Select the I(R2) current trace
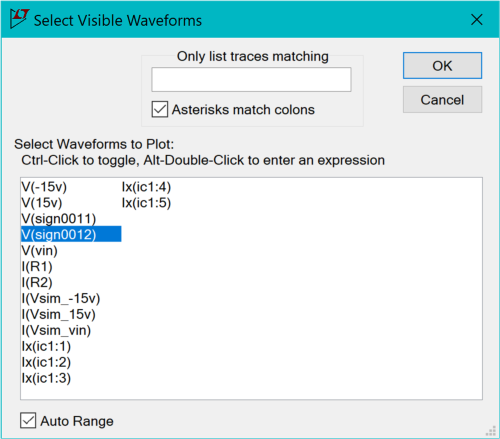This screenshot has height=439, width=500. (x=37, y=282)
